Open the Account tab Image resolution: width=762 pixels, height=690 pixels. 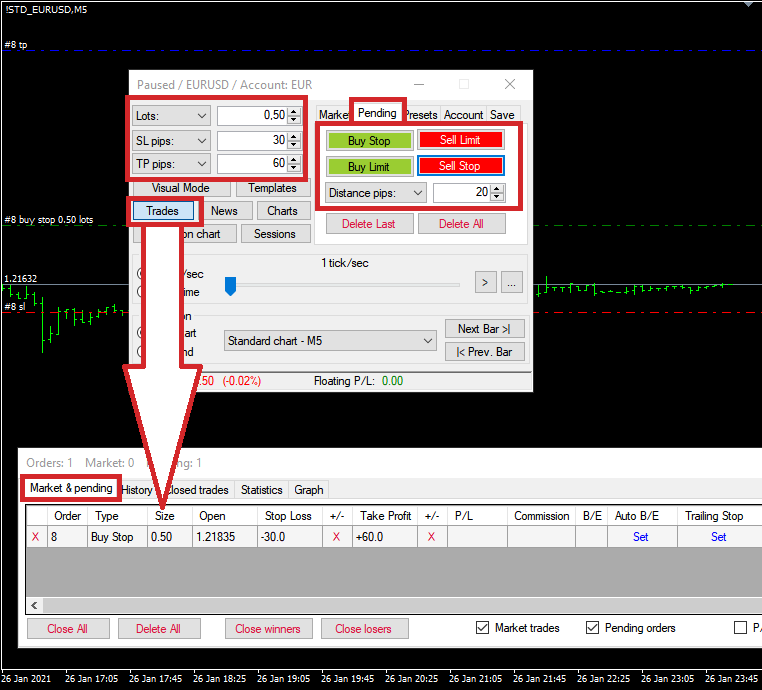(464, 115)
